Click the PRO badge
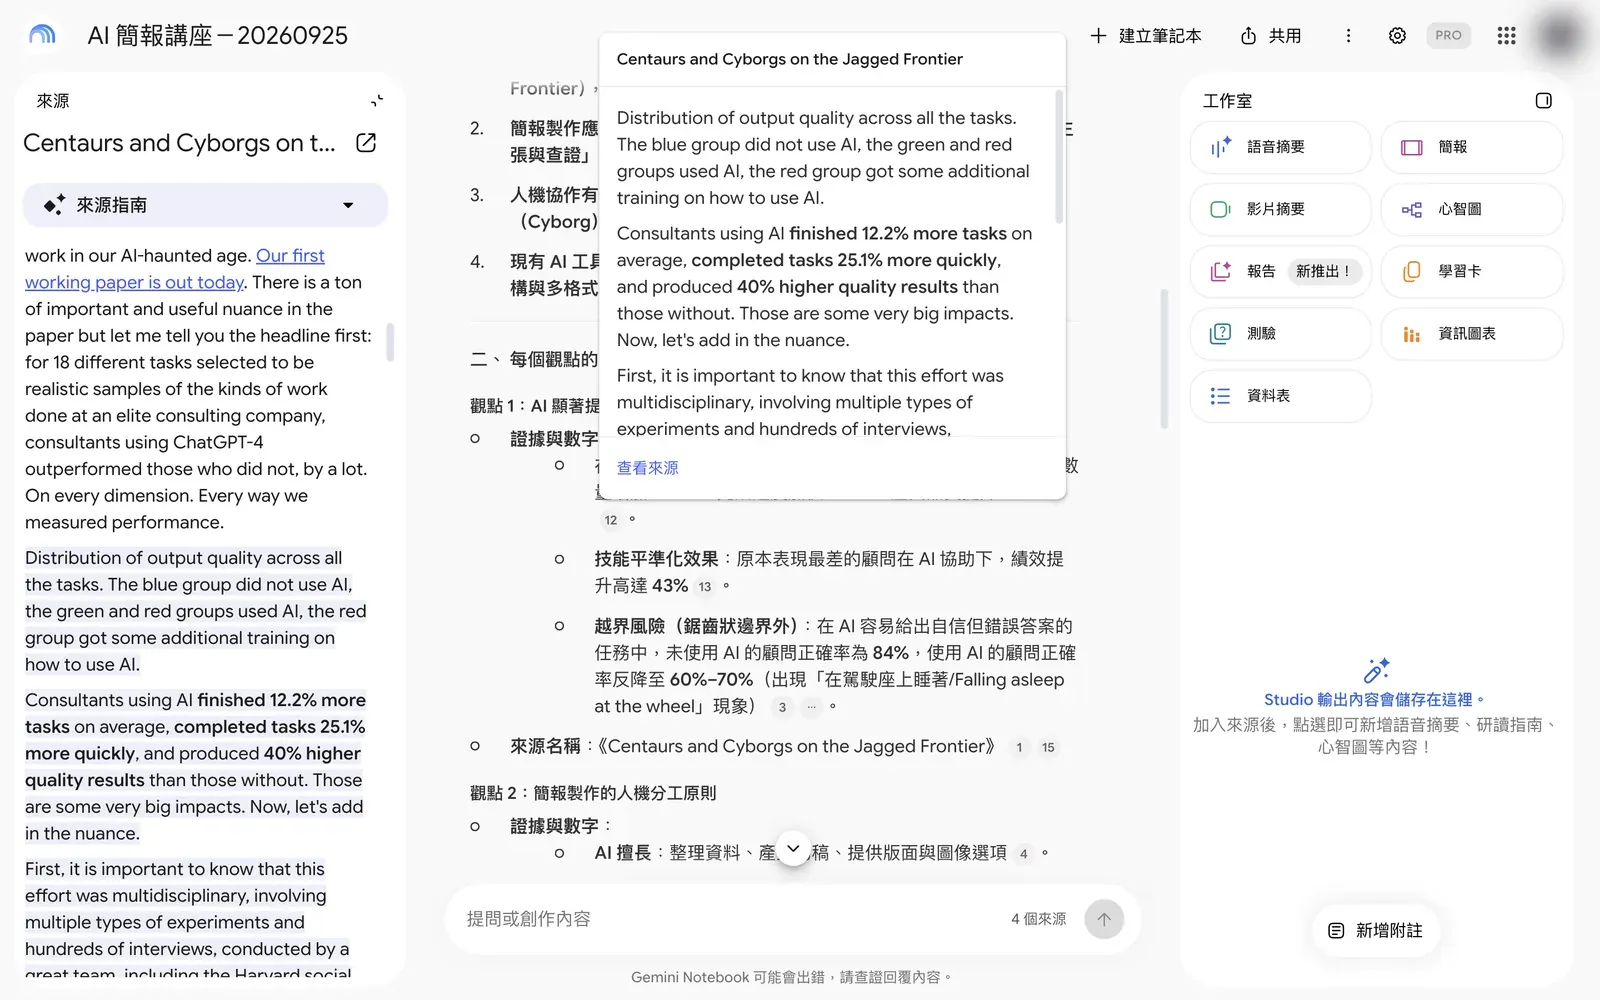The image size is (1600, 1000). tap(1448, 35)
